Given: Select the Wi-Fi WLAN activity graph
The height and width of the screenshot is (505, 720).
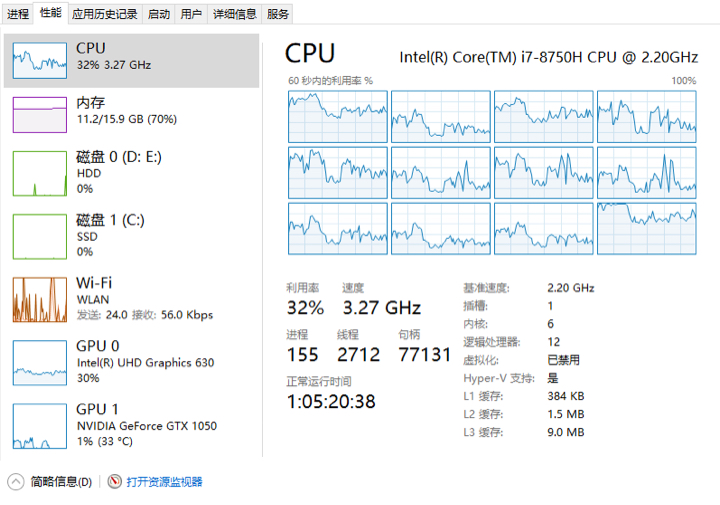Looking at the screenshot, I should 40,299.
